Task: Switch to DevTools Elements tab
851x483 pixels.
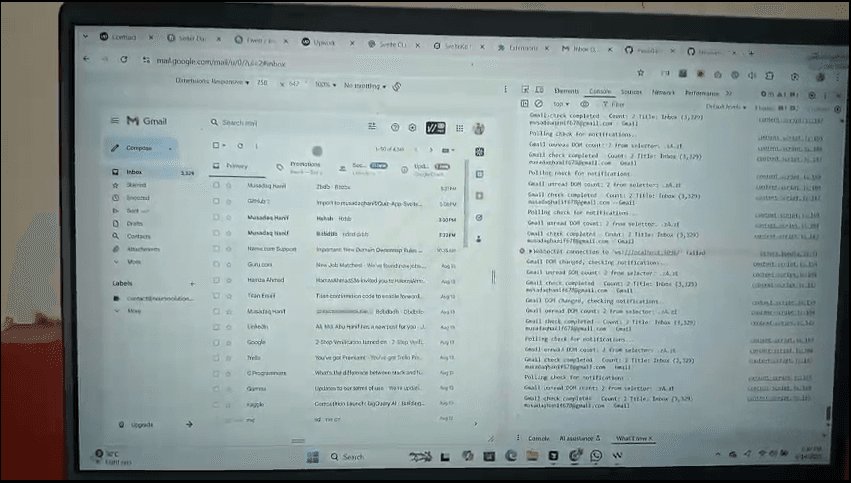Action: 567,91
